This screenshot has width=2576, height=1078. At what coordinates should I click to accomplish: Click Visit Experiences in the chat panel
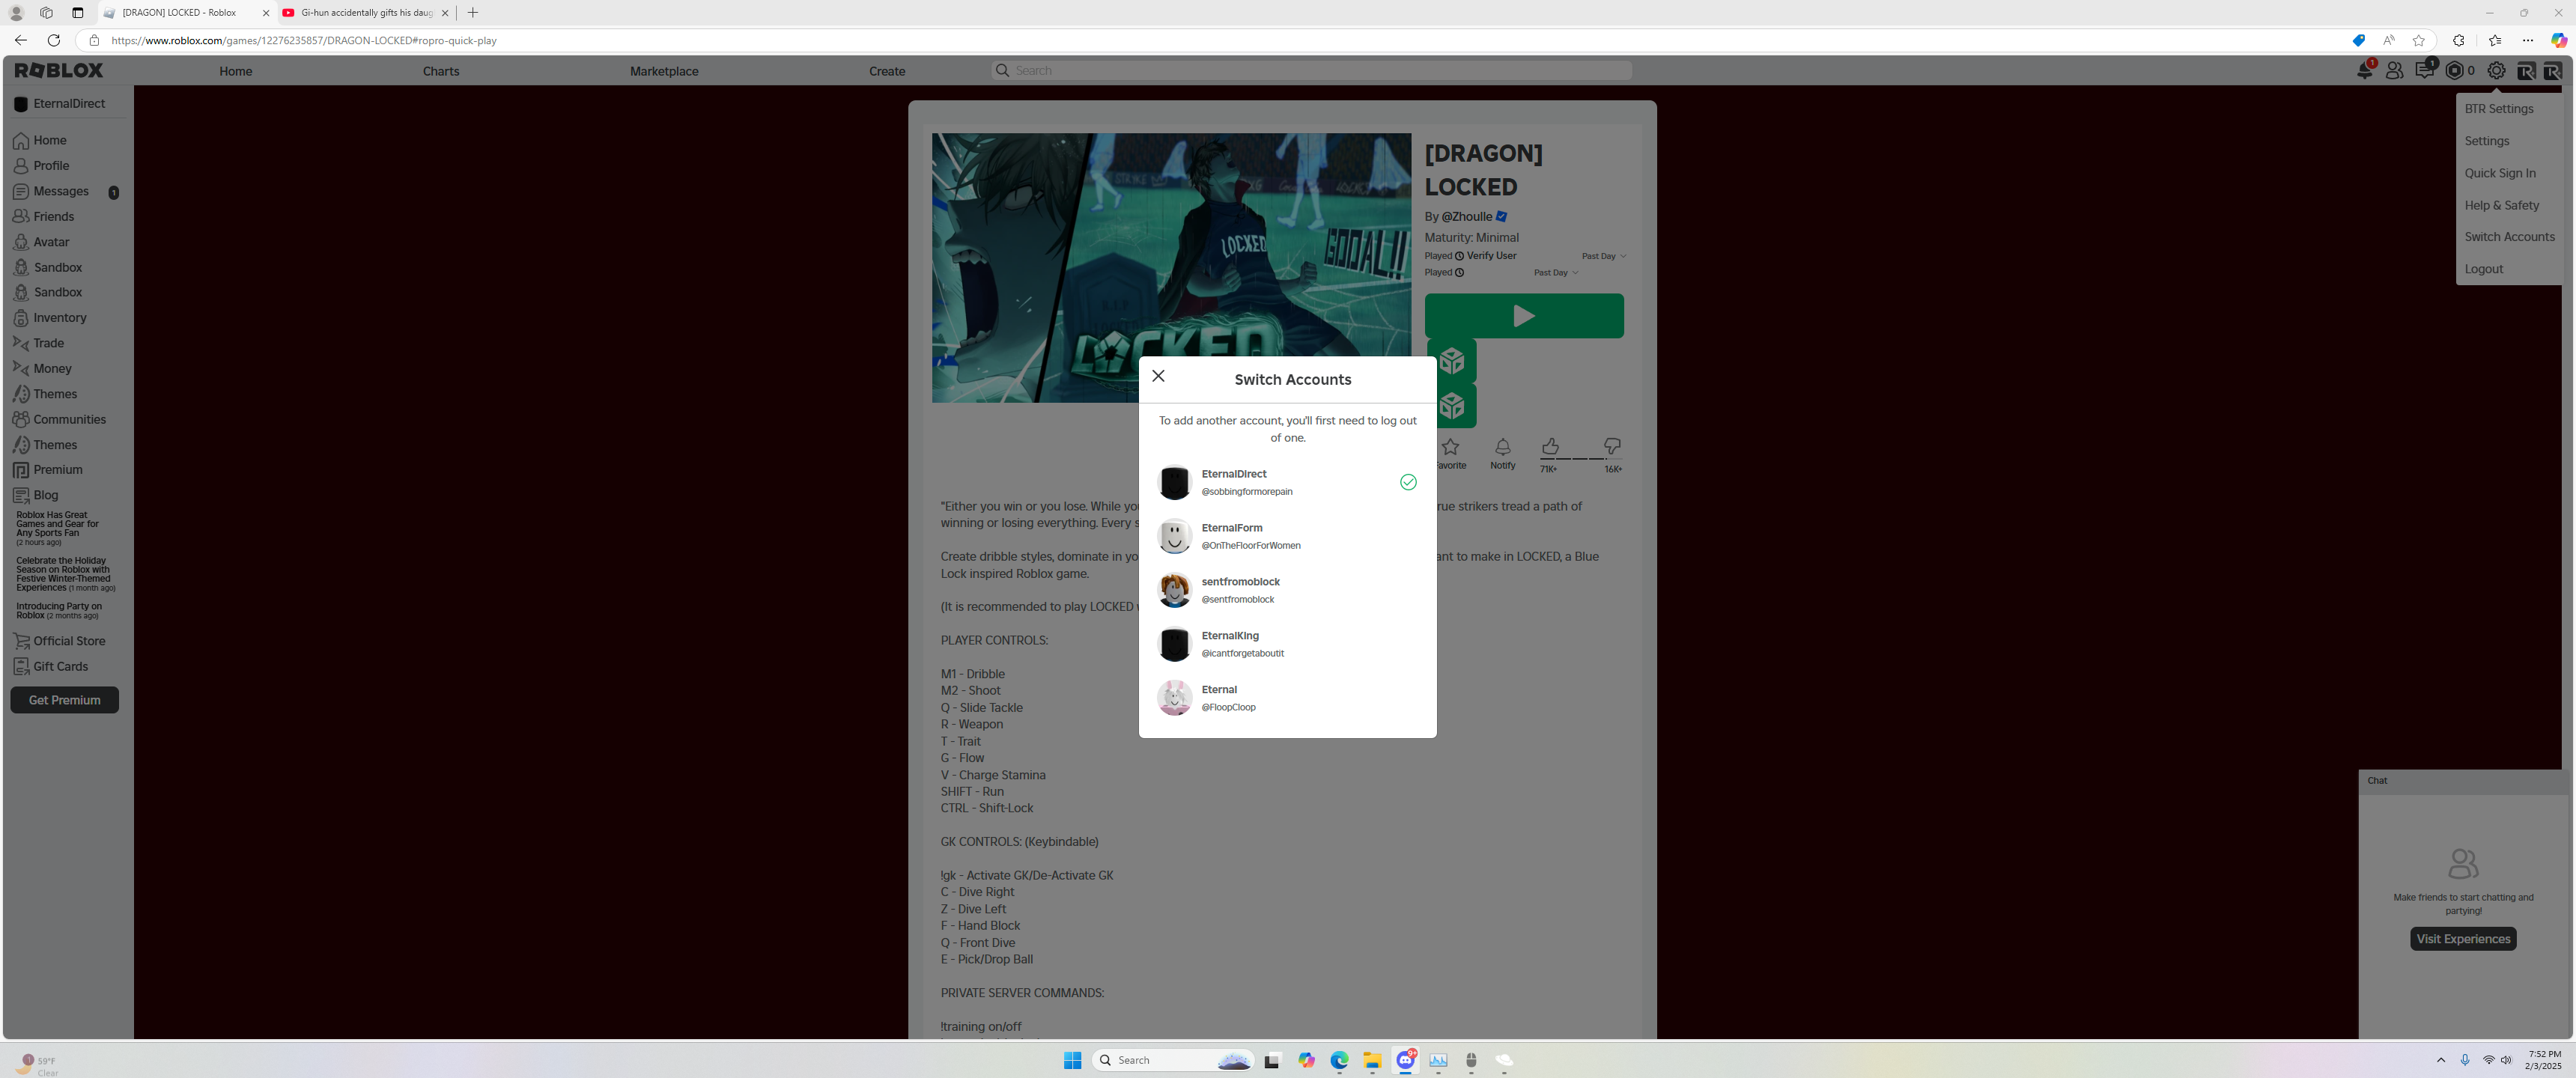[x=2462, y=939]
